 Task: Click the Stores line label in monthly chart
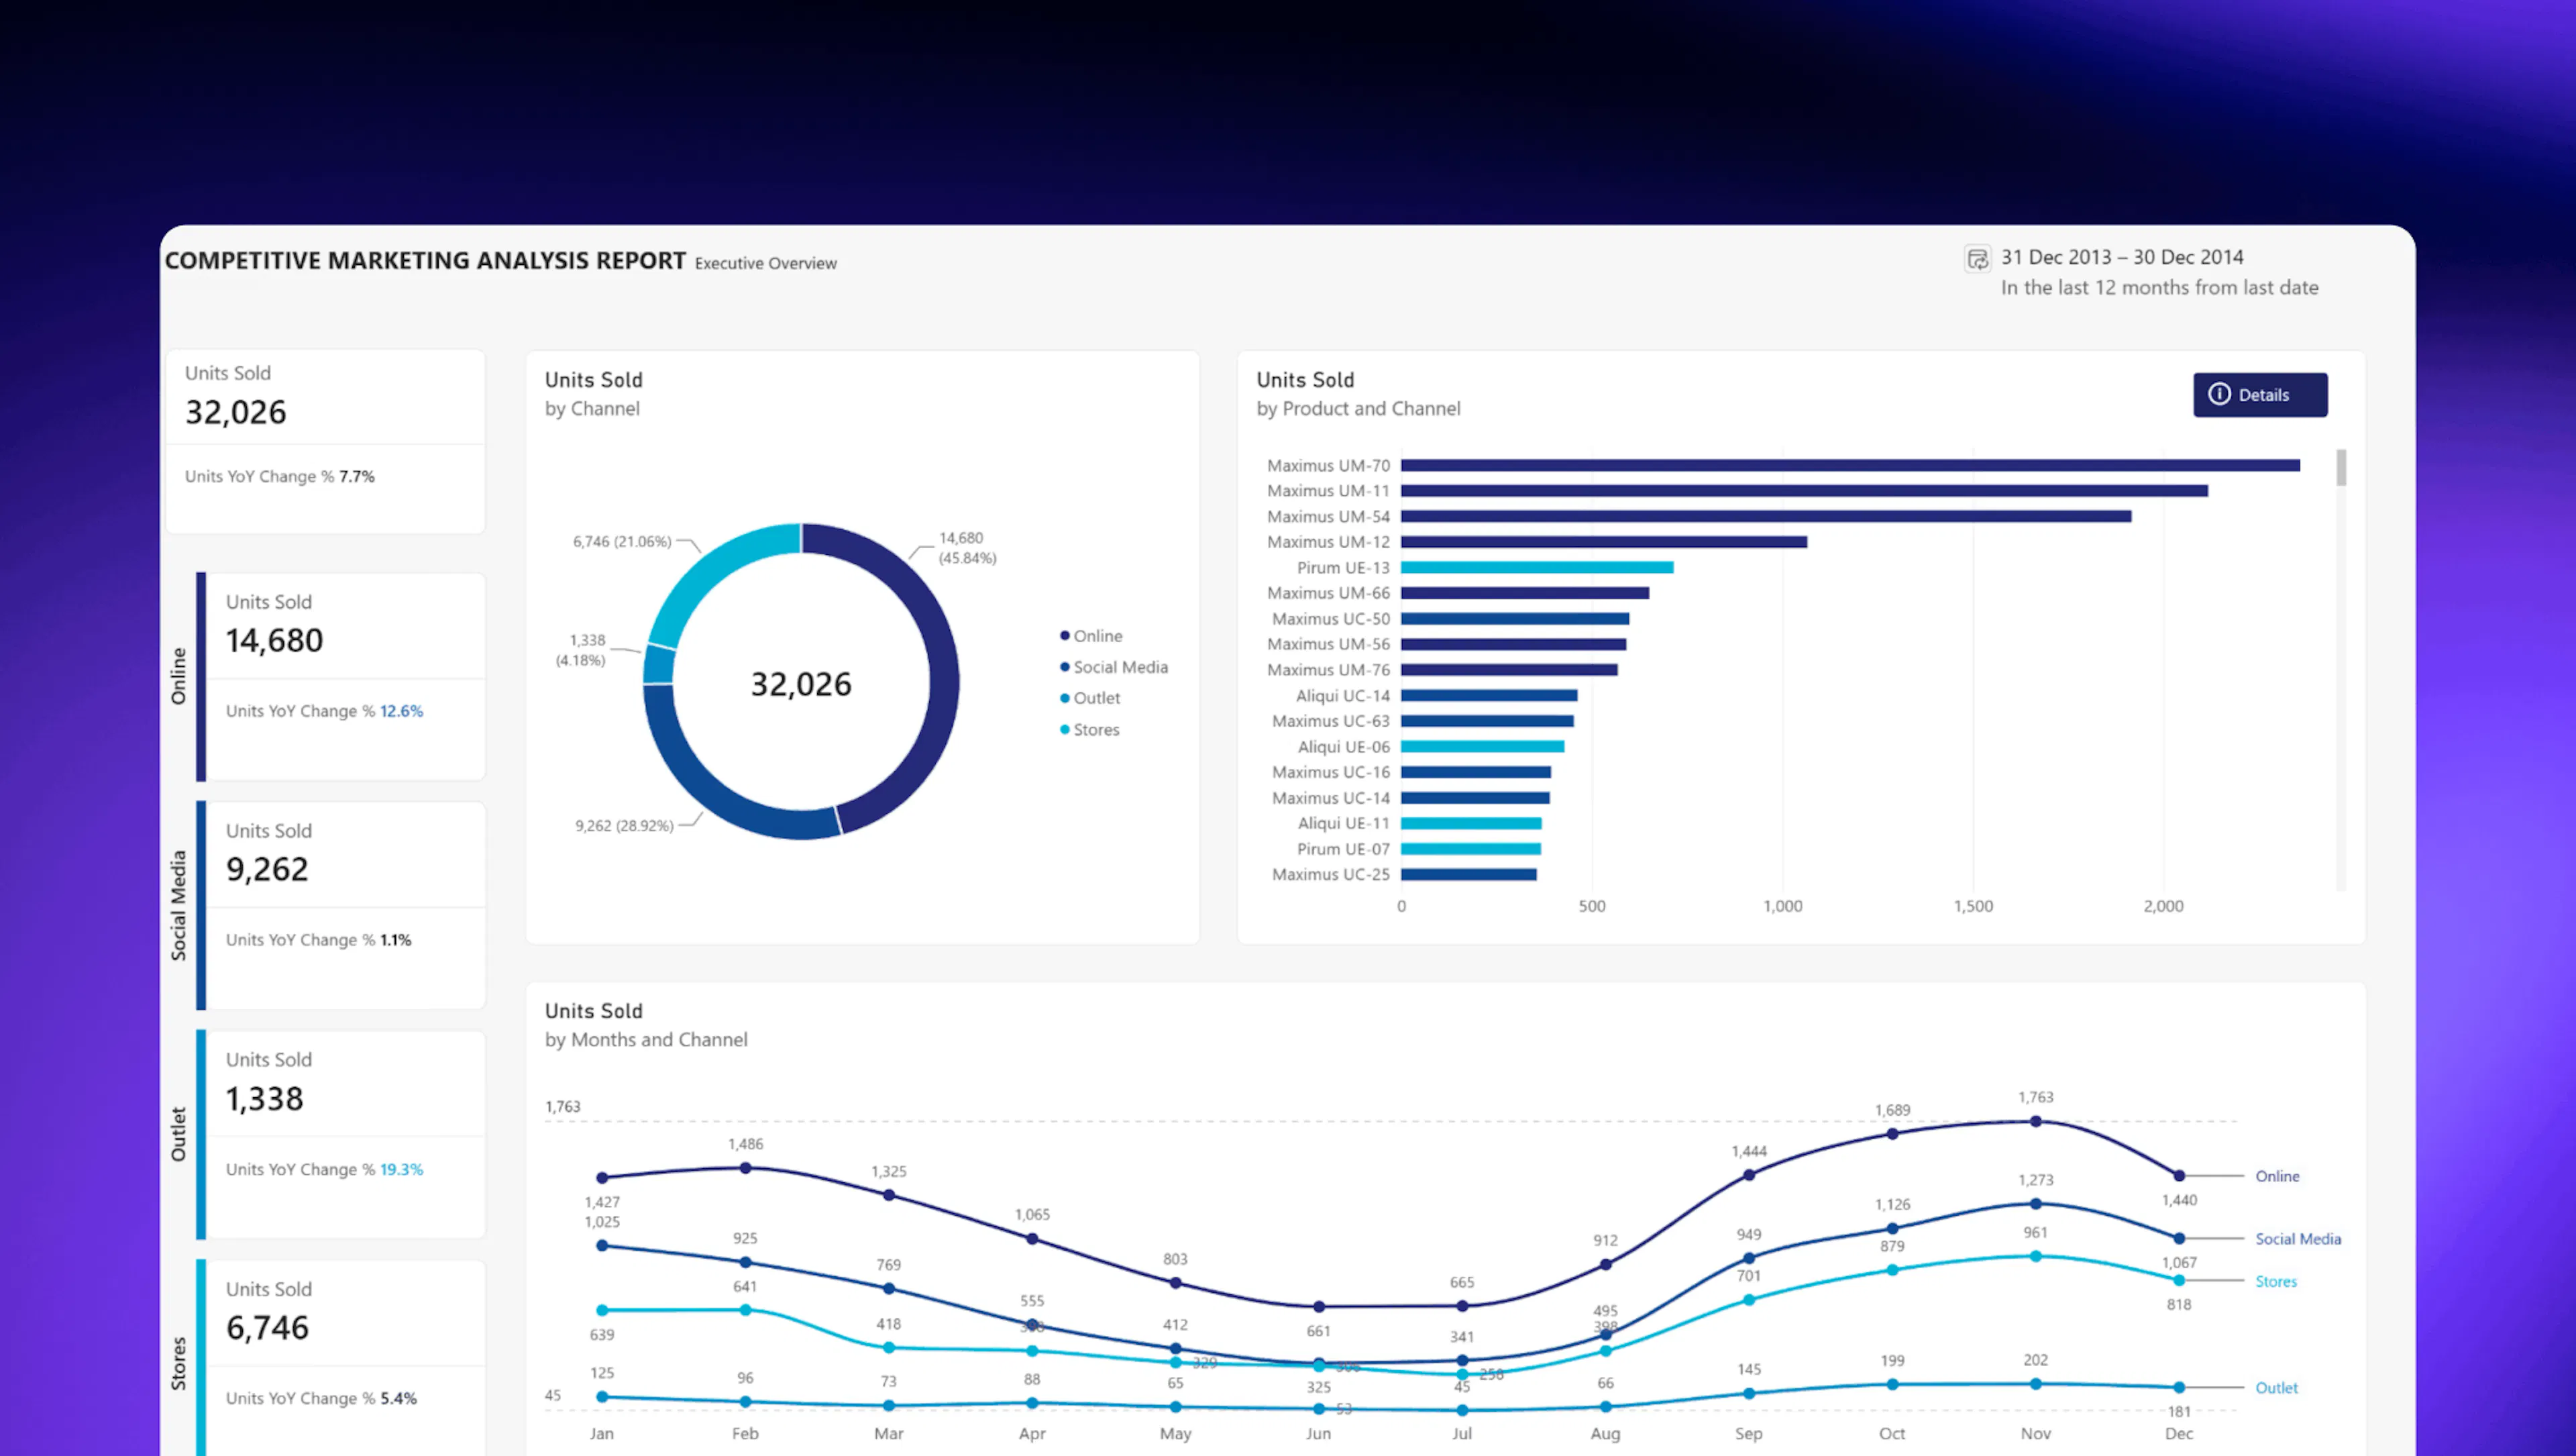[x=2276, y=1282]
